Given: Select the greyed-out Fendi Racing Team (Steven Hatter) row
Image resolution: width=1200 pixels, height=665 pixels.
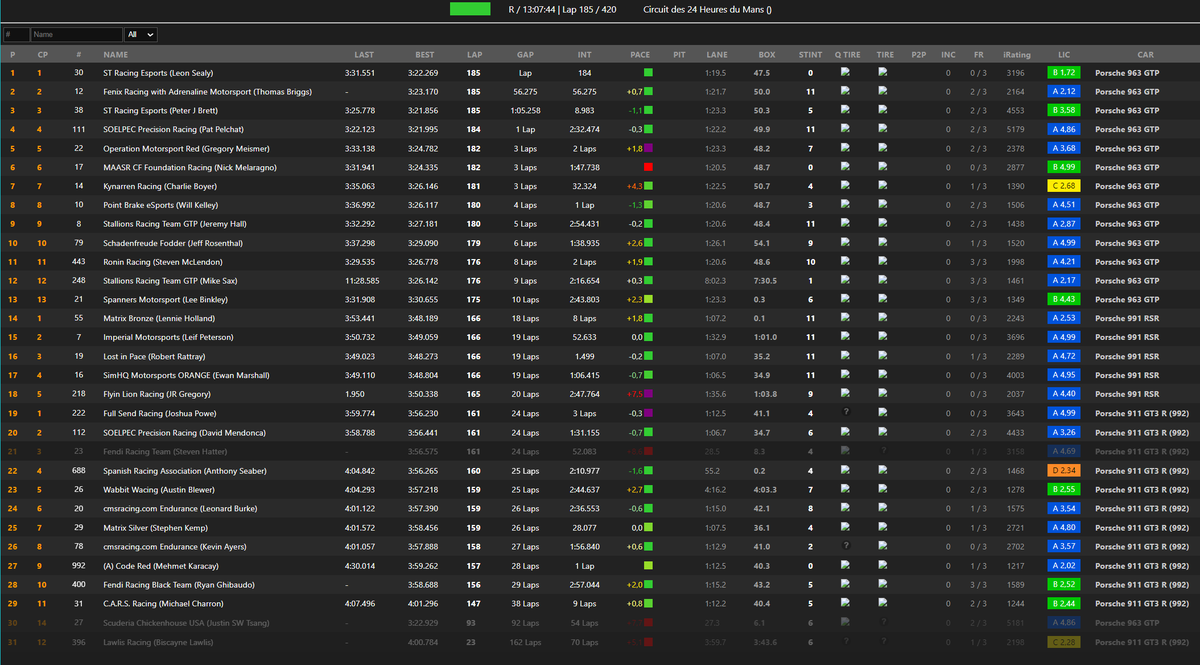Looking at the screenshot, I should coord(600,452).
